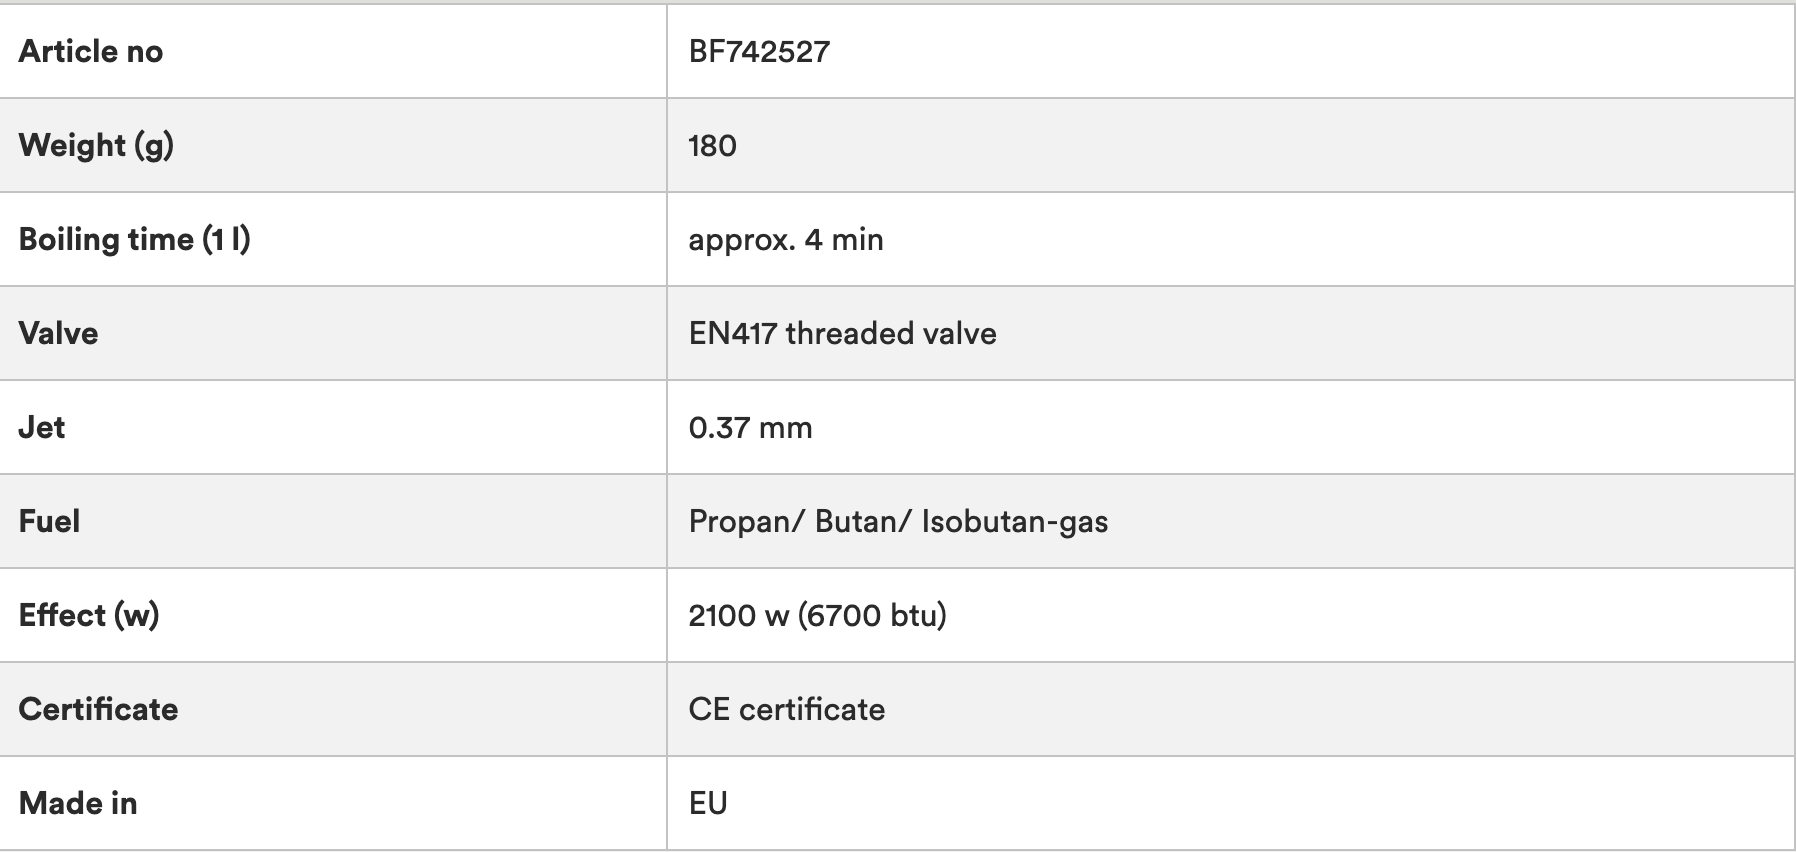Click the word "Butan/" in the Fuel row
The height and width of the screenshot is (852, 1796).
[859, 522]
